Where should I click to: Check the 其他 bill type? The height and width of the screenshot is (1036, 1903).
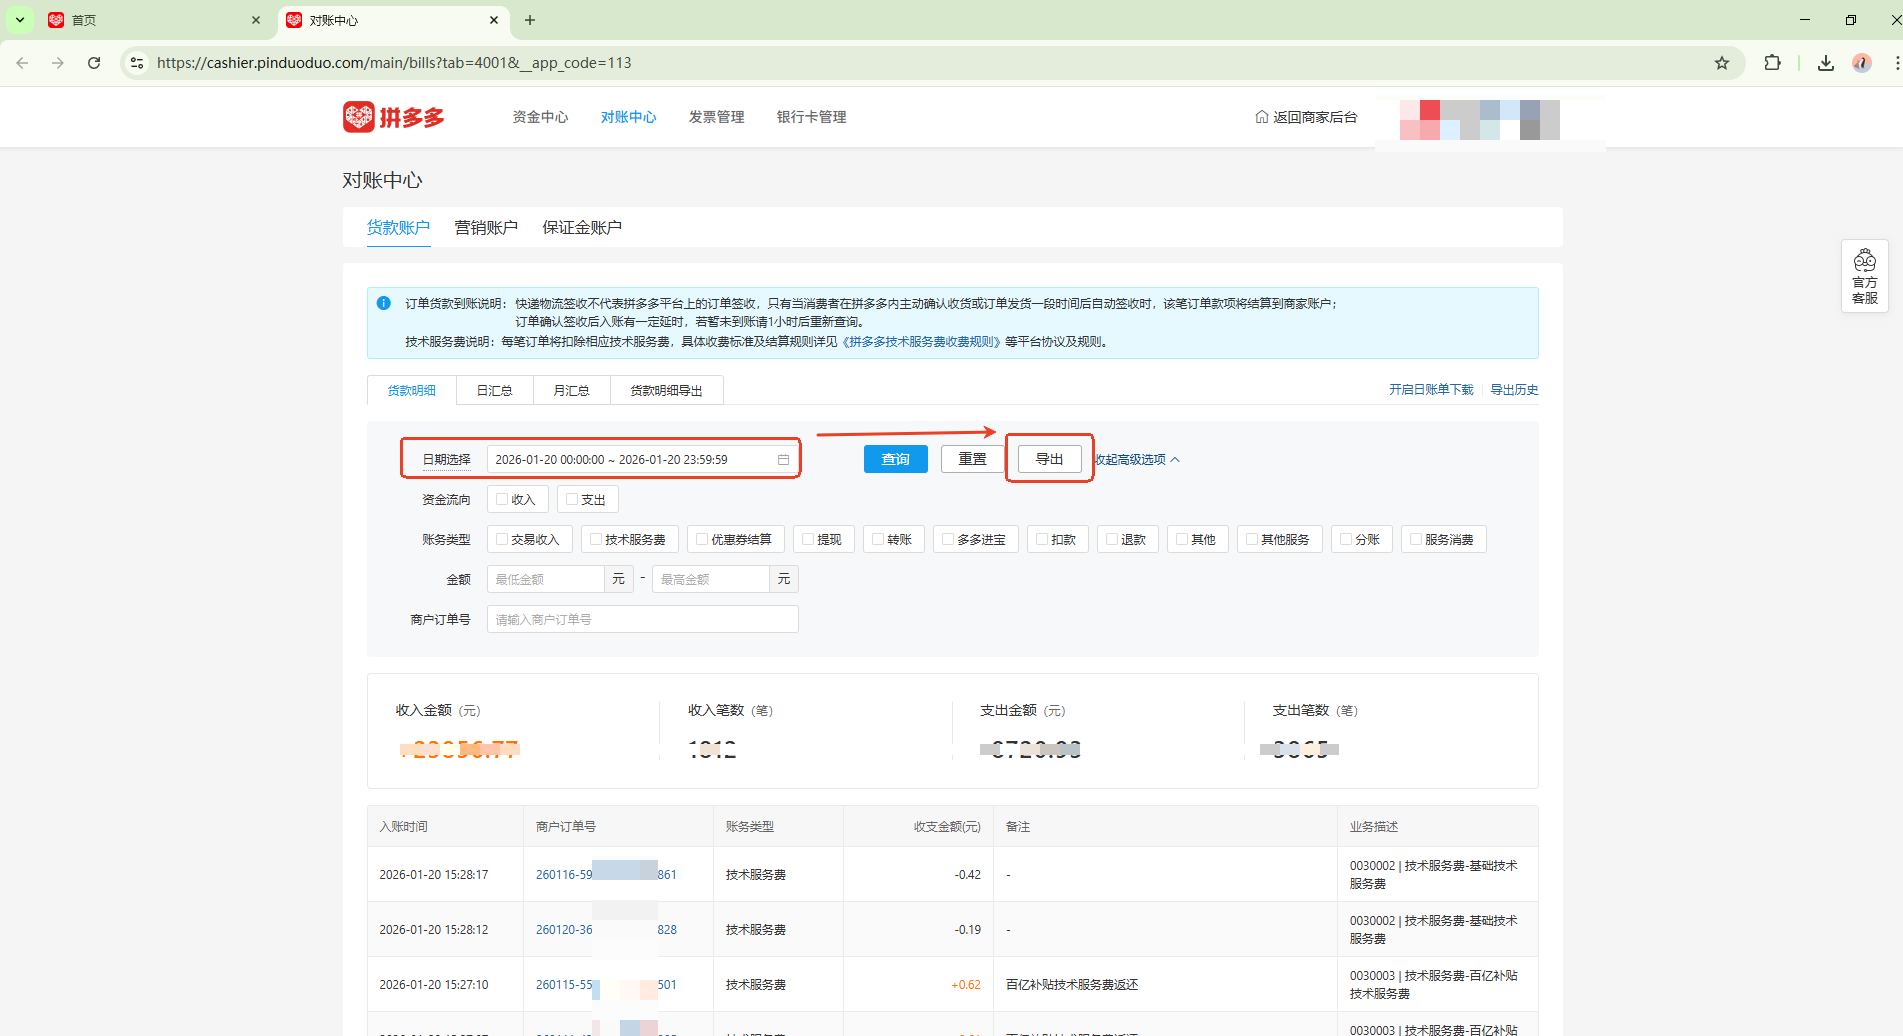click(x=1182, y=539)
